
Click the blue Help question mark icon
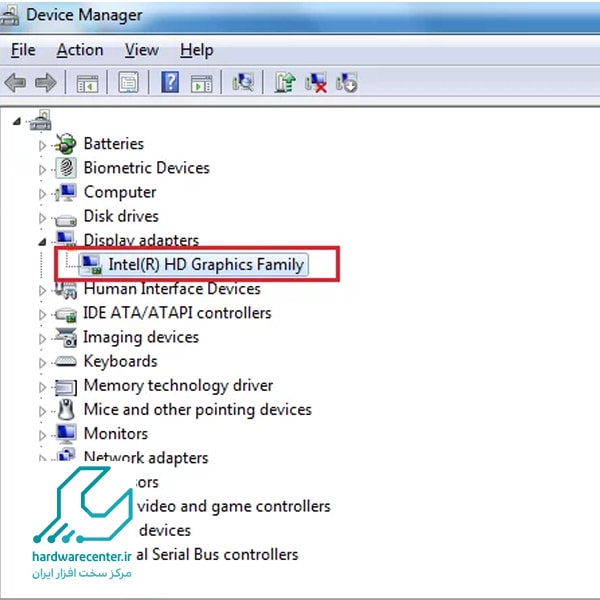click(170, 82)
